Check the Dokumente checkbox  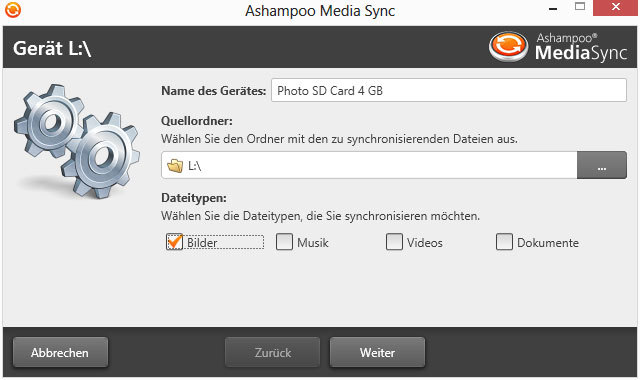[x=504, y=242]
